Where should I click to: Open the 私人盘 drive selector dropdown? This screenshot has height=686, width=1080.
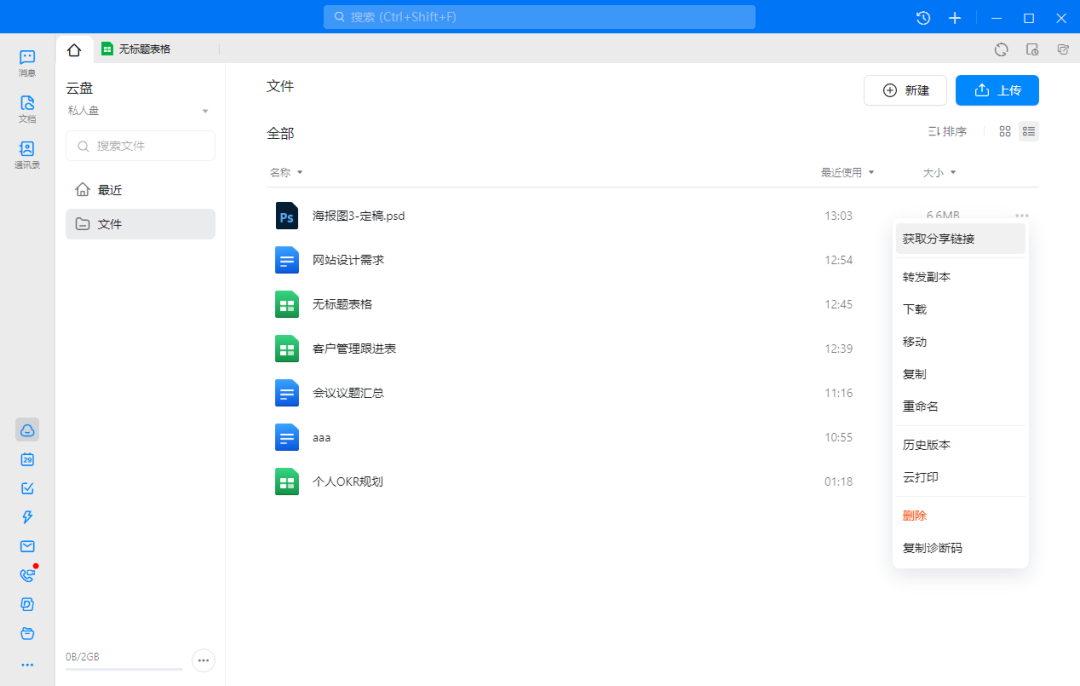(x=138, y=111)
